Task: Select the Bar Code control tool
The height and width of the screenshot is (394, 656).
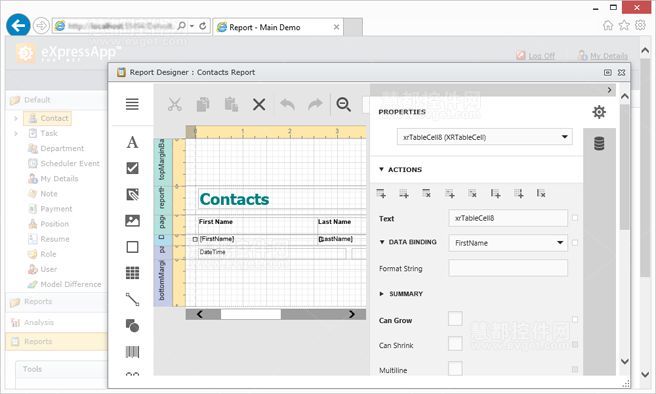Action: click(132, 352)
